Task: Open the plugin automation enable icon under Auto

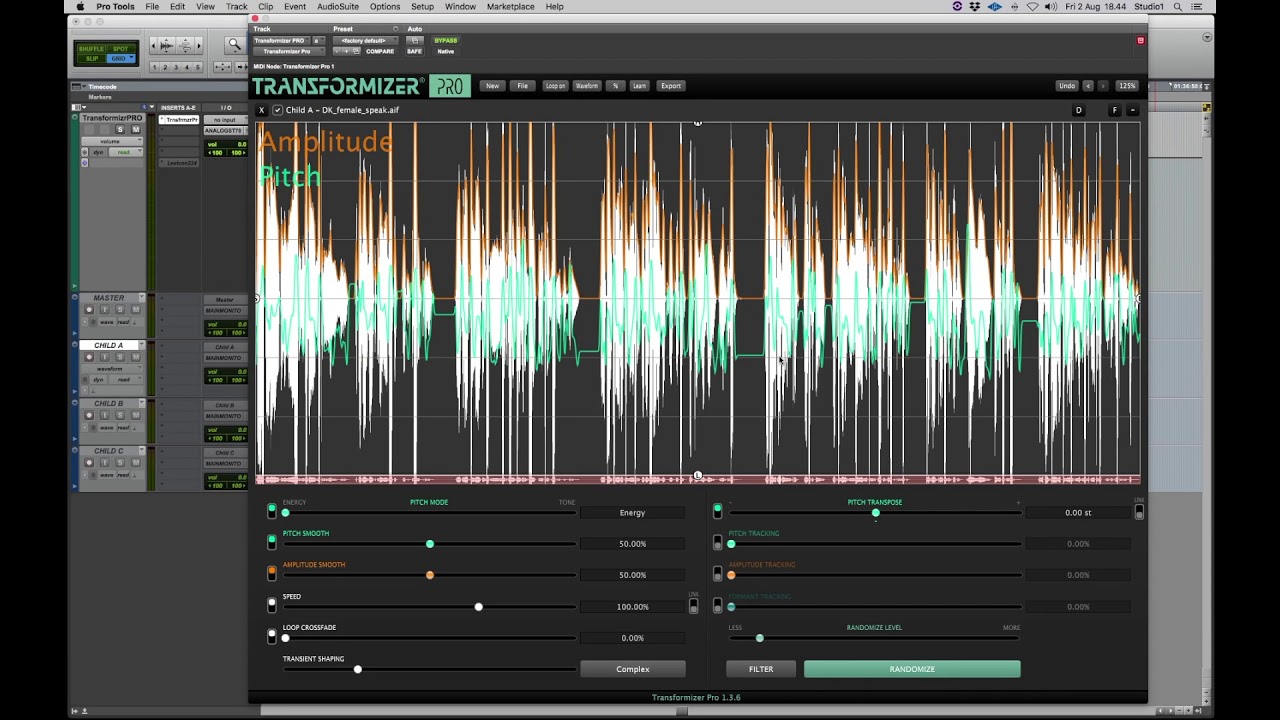Action: point(415,41)
